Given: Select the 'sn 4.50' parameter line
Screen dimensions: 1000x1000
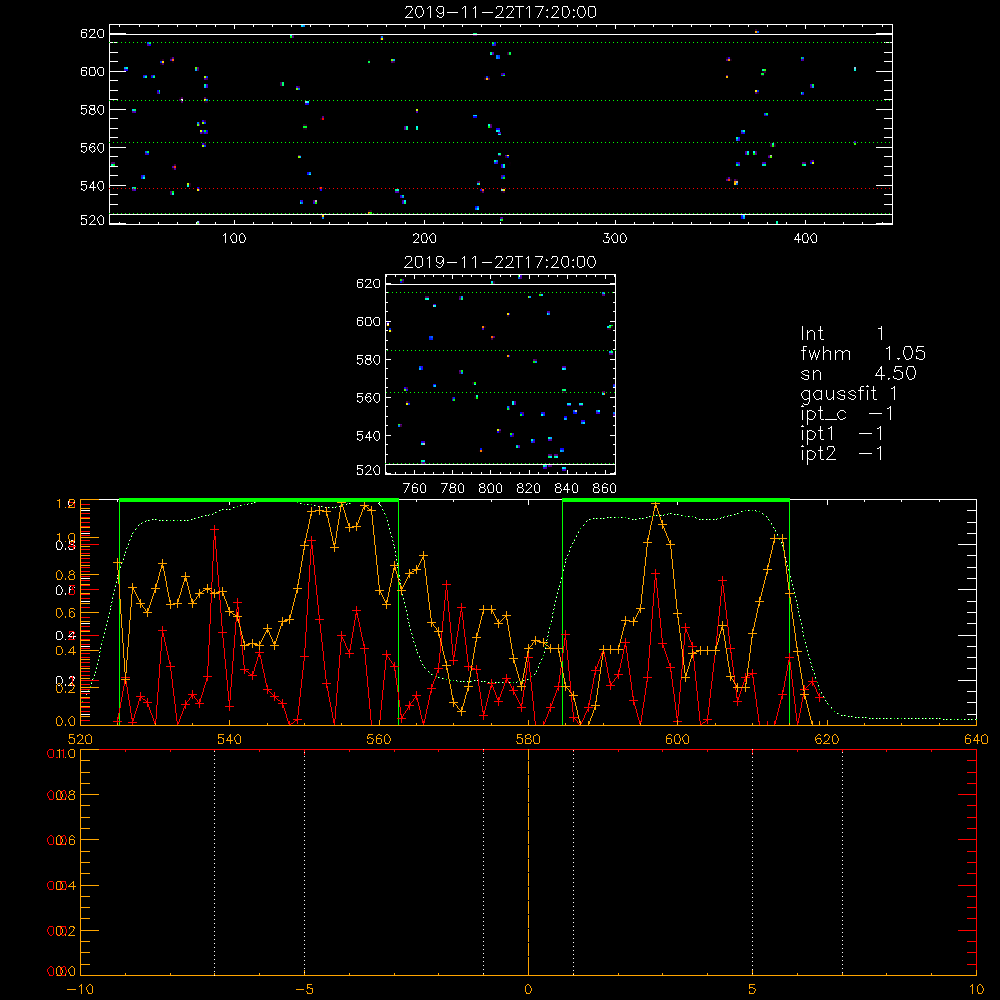Looking at the screenshot, I should pyautogui.click(x=858, y=374).
